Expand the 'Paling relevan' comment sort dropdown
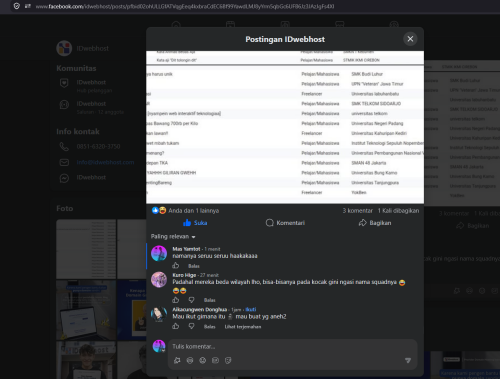 173,236
